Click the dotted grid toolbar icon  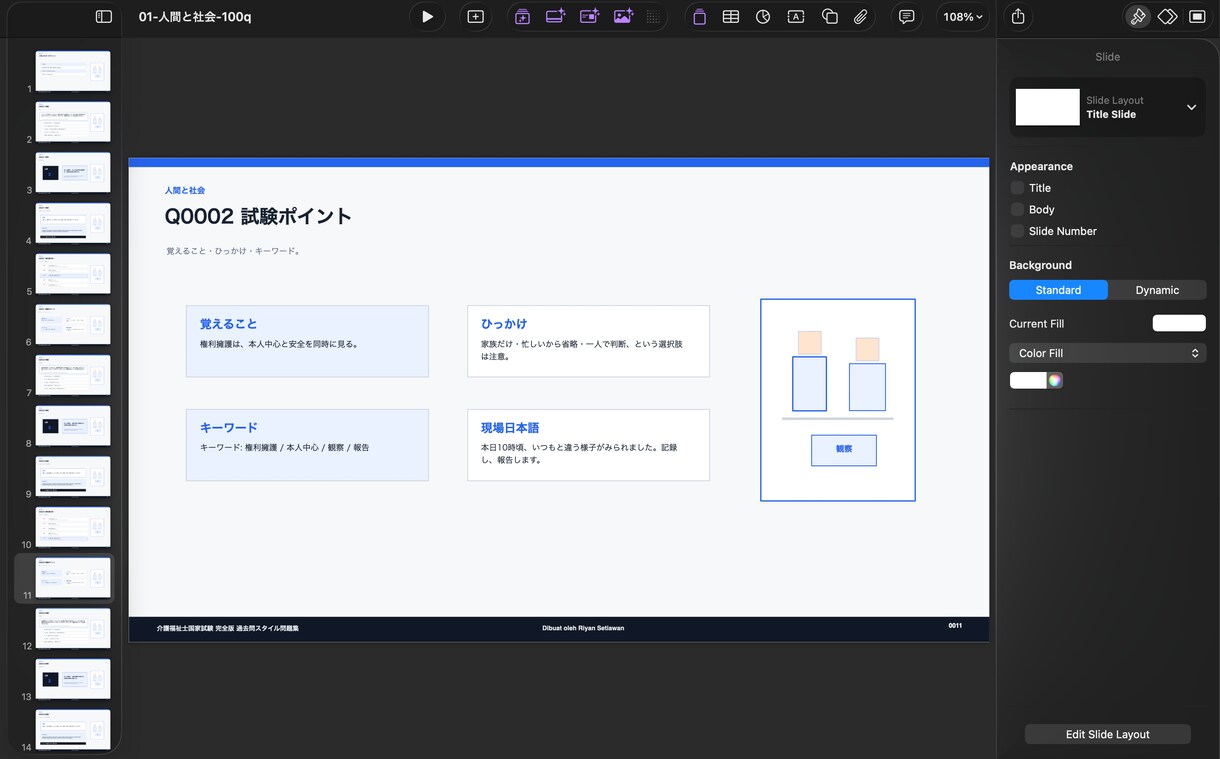coord(653,17)
